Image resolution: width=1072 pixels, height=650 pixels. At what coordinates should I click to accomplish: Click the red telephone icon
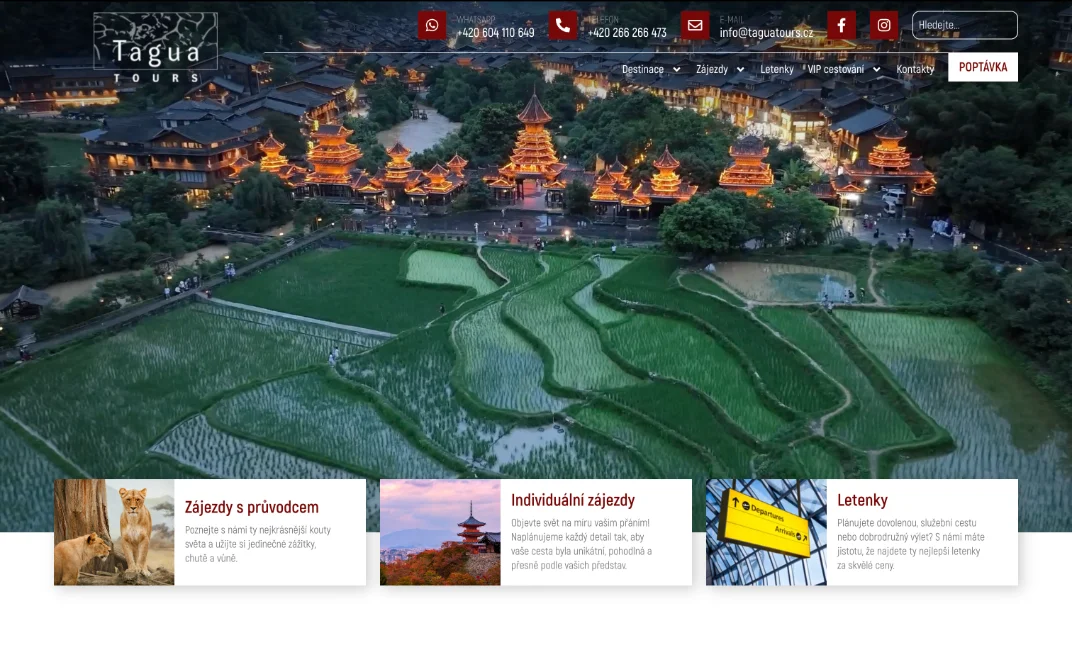coord(563,25)
